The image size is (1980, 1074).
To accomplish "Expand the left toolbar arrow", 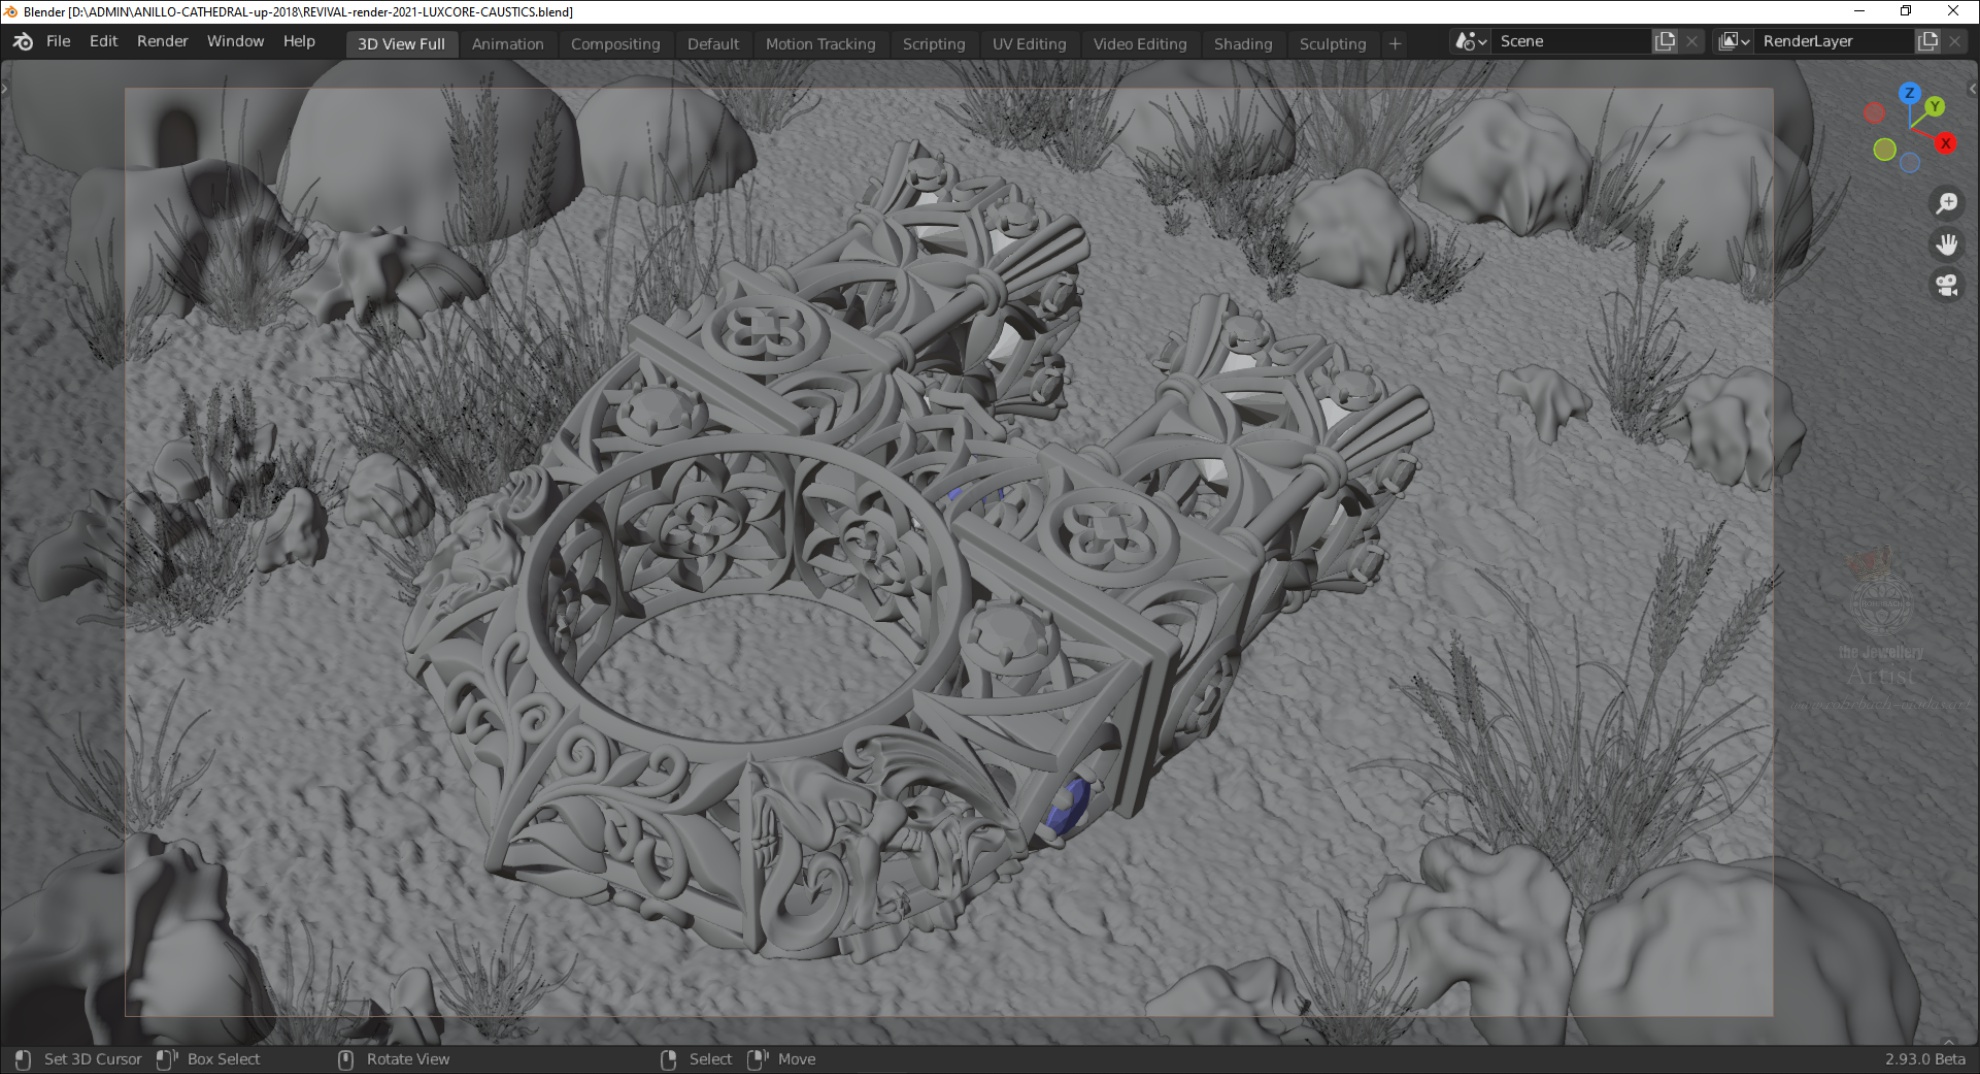I will 5,89.
